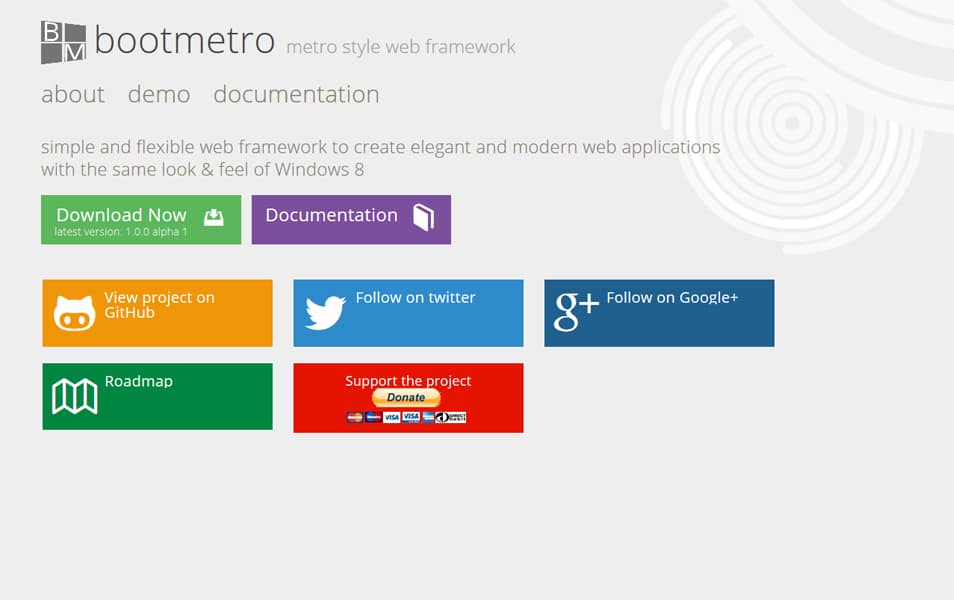Viewport: 954px width, 600px height.
Task: Click the latest version 1.0.0 alpha 1 text
Action: [120, 232]
